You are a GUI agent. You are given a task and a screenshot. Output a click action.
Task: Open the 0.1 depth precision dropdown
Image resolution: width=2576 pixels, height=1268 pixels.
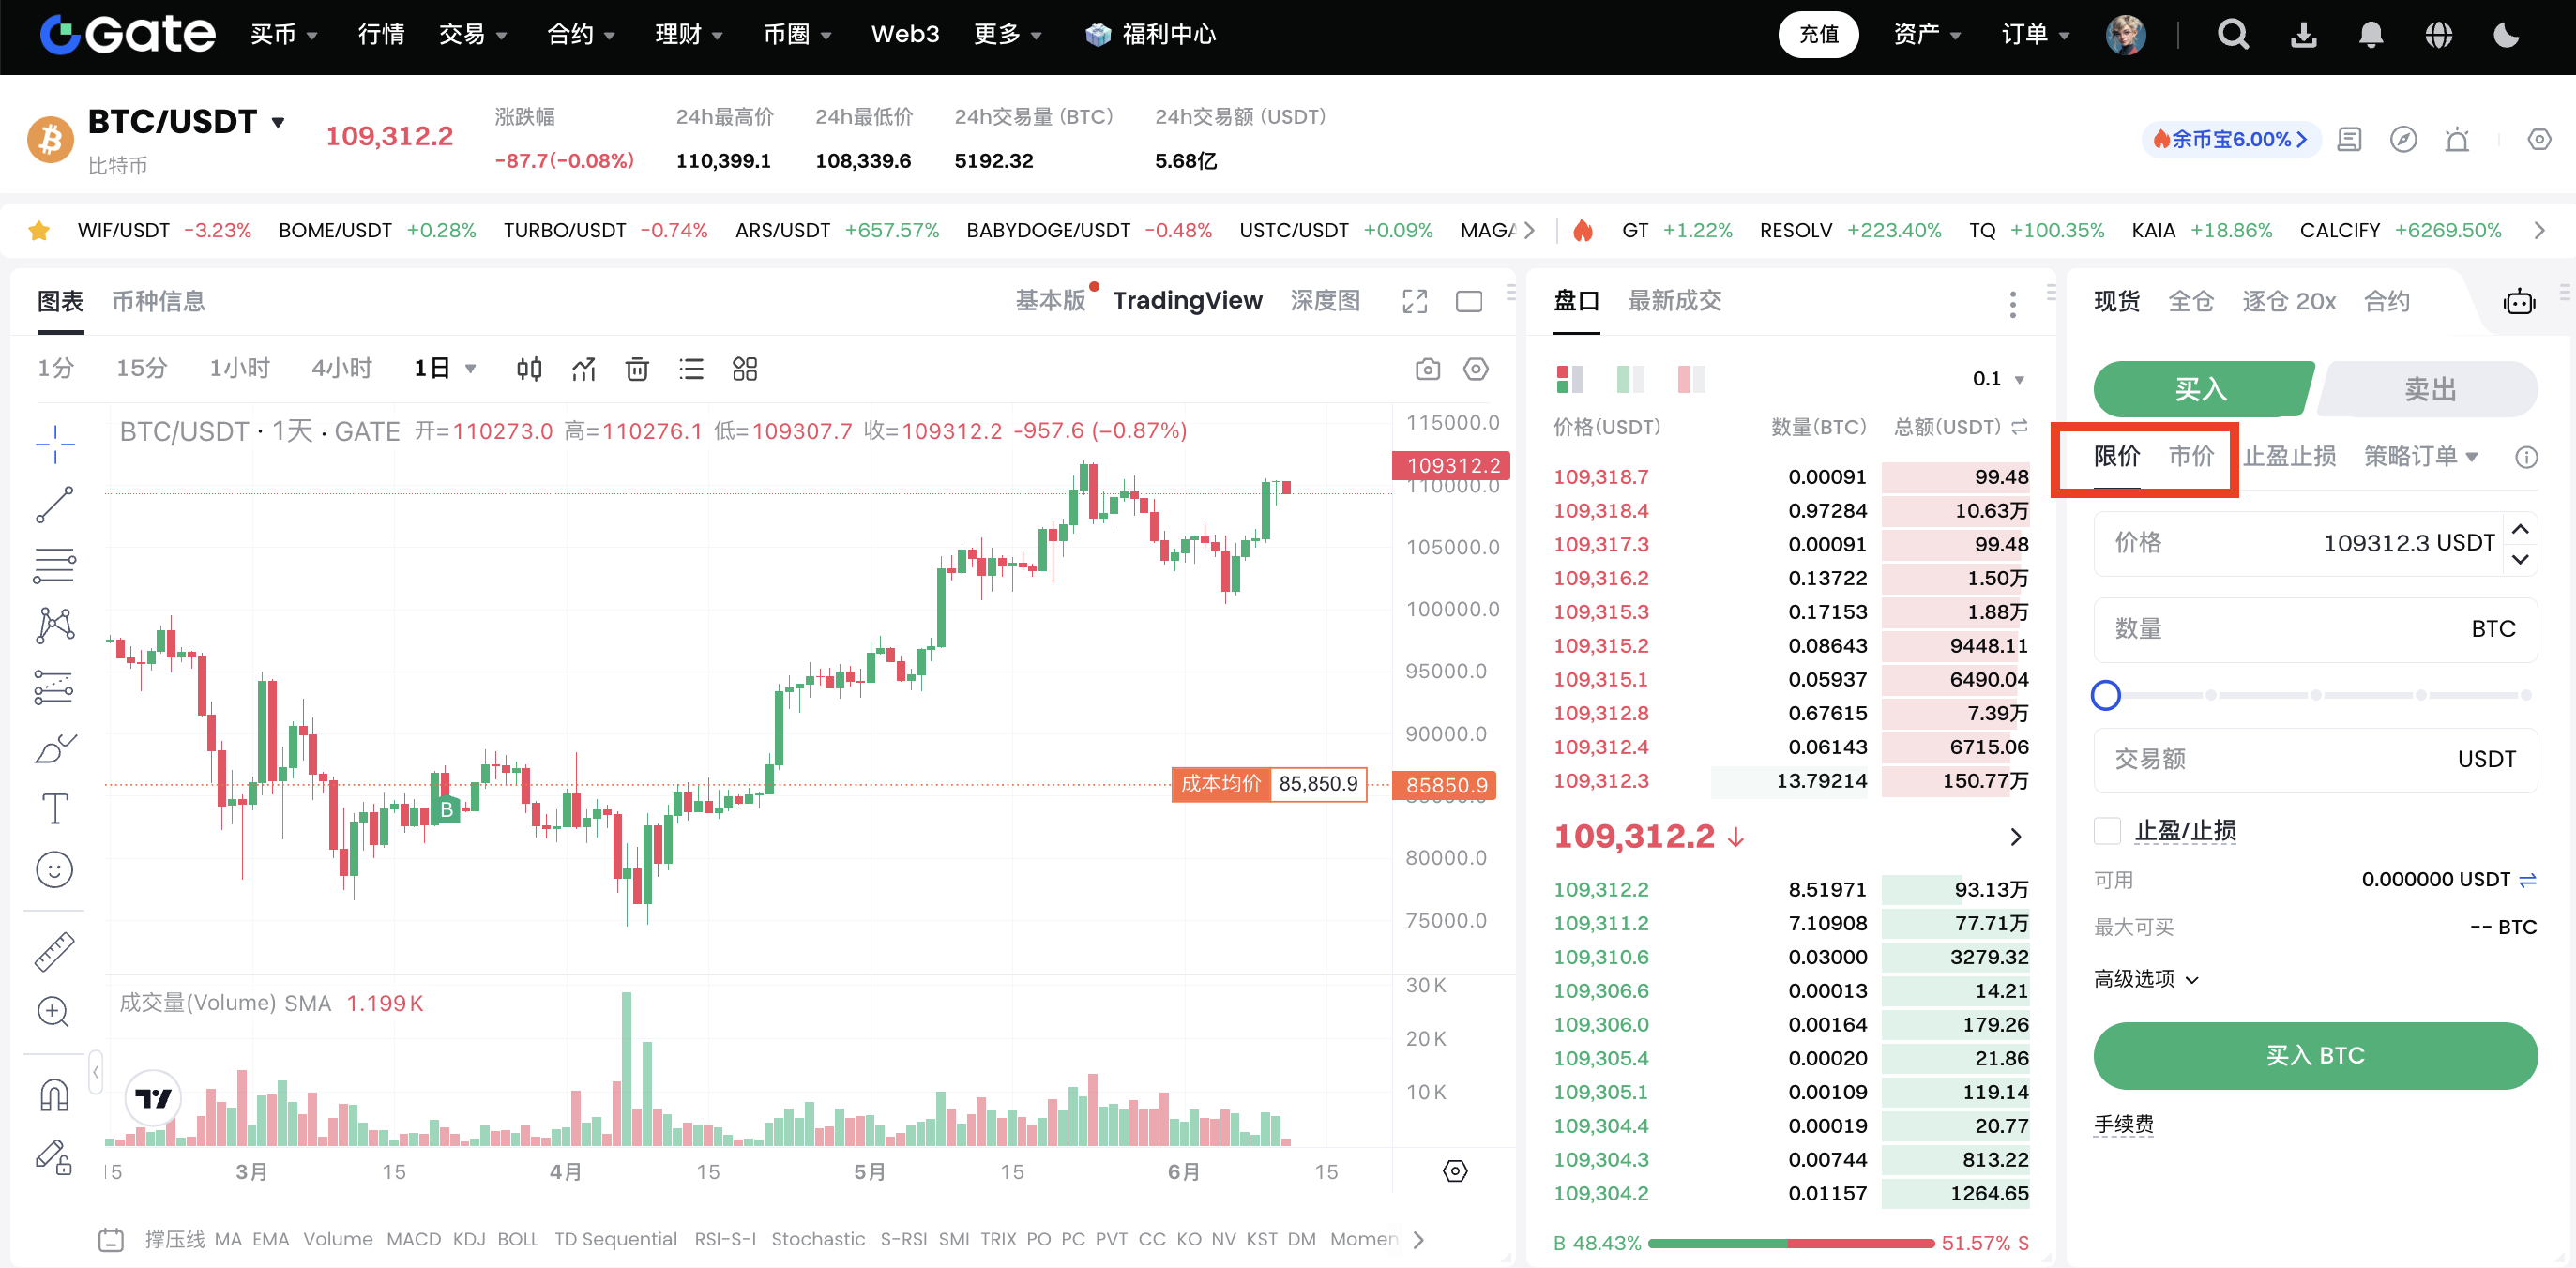1998,379
